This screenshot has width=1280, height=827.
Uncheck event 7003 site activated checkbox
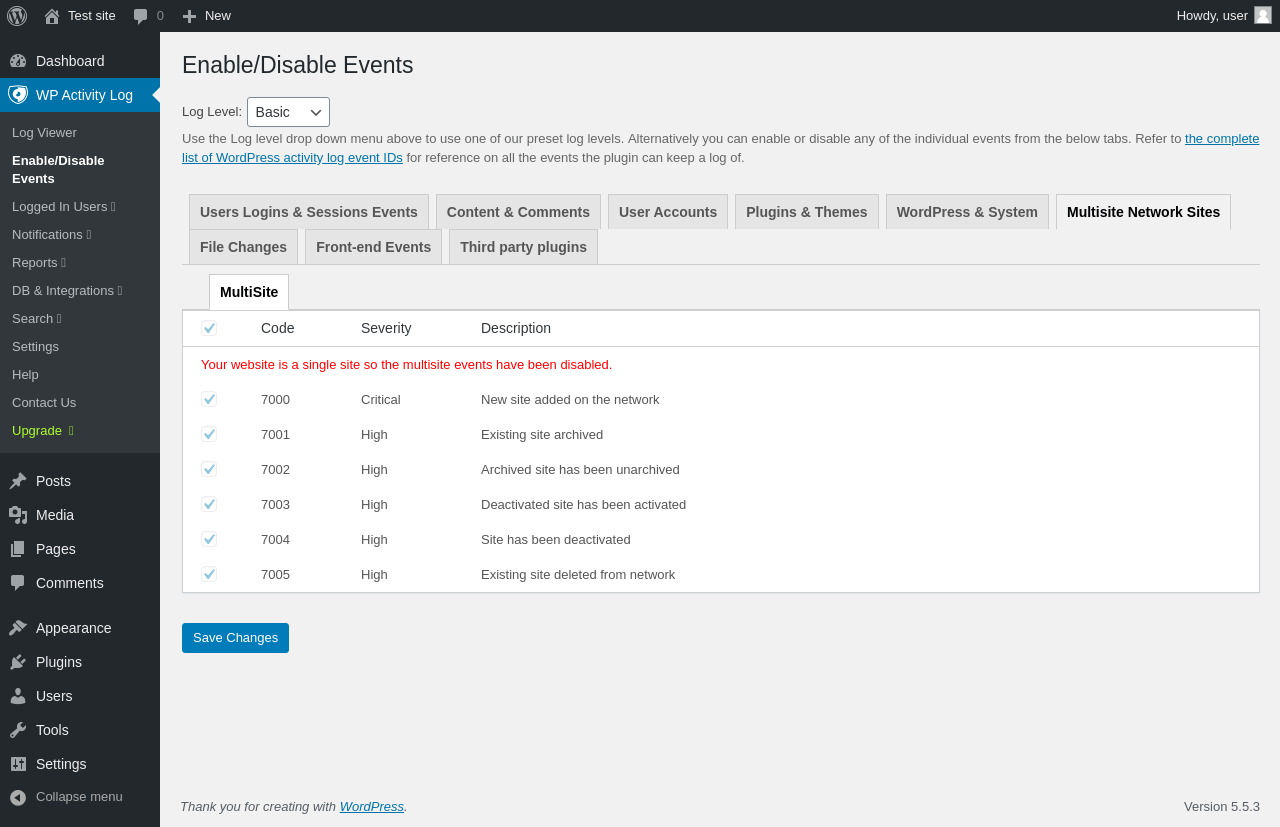pyautogui.click(x=209, y=504)
